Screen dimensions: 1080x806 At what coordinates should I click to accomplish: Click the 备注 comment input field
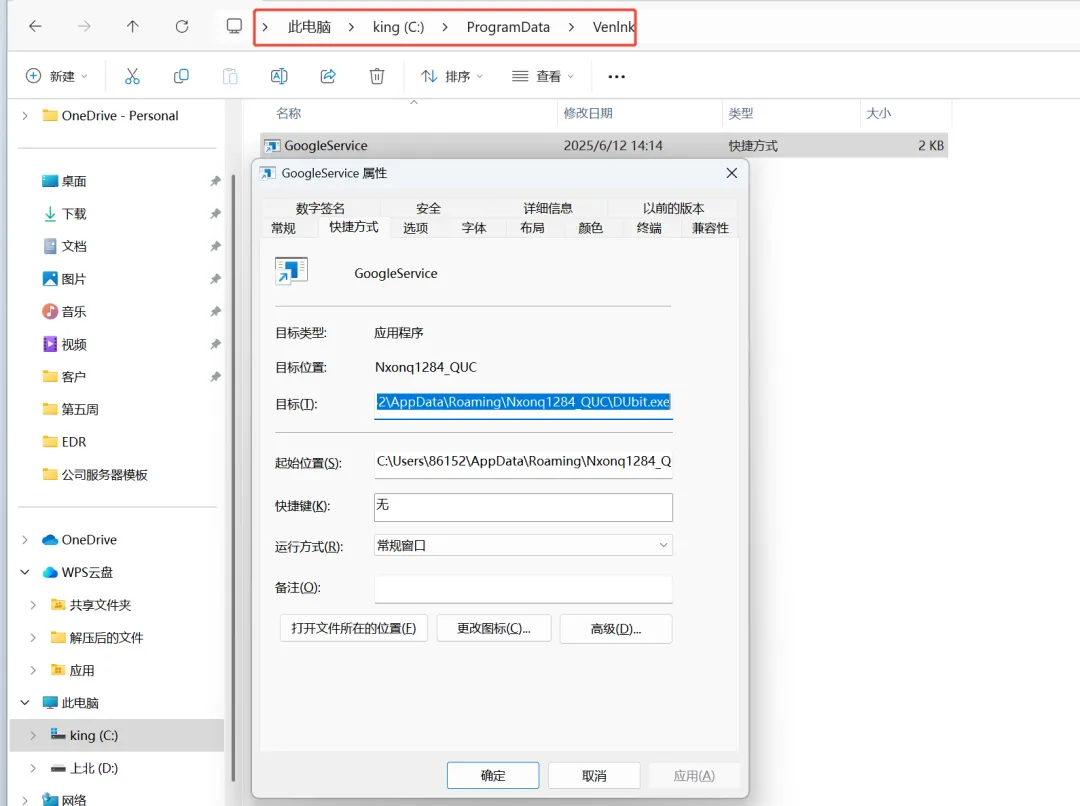point(523,589)
